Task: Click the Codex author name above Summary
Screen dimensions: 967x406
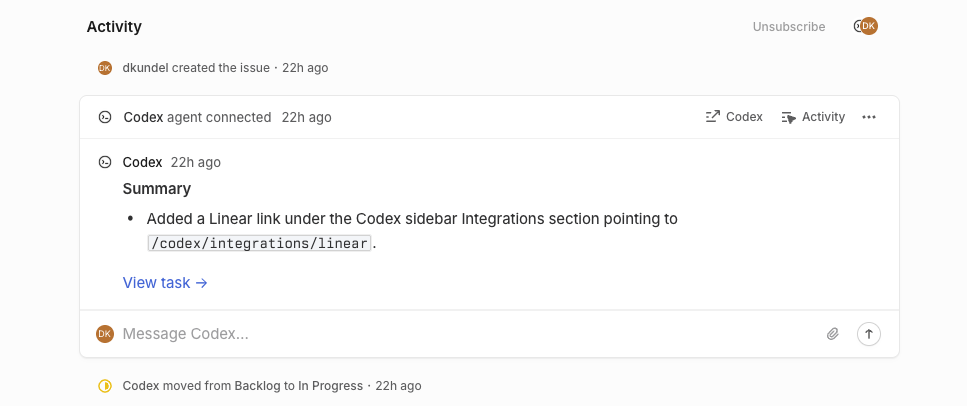Action: pyautogui.click(x=142, y=162)
